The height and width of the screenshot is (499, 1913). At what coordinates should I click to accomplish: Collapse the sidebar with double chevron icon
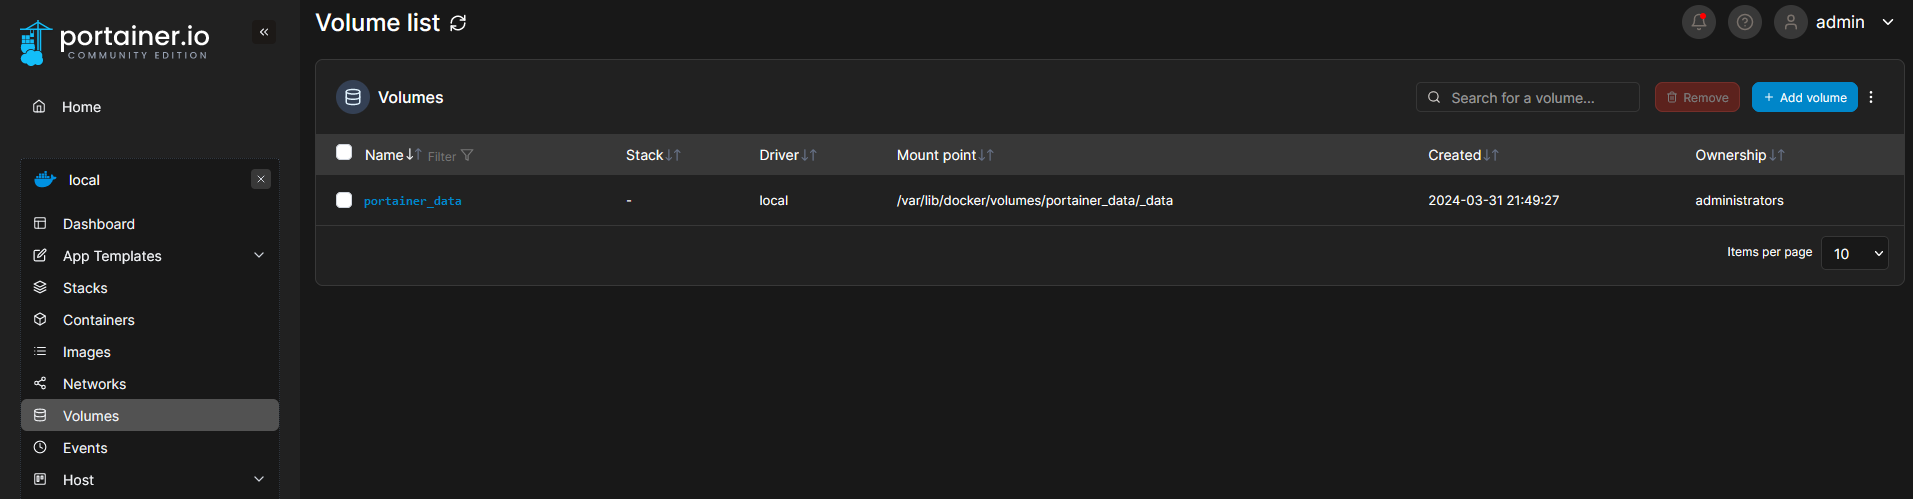264,32
